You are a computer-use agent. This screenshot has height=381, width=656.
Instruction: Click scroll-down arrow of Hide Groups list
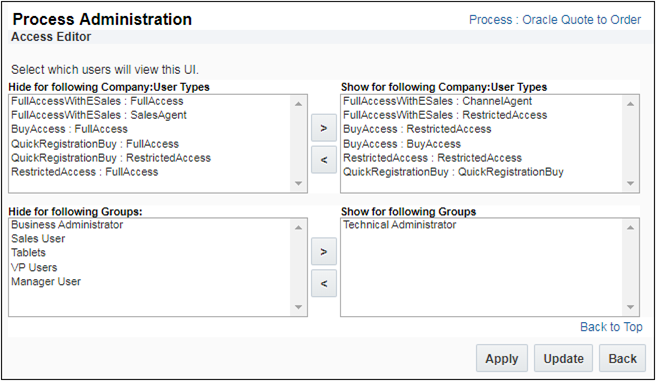pyautogui.click(x=298, y=307)
